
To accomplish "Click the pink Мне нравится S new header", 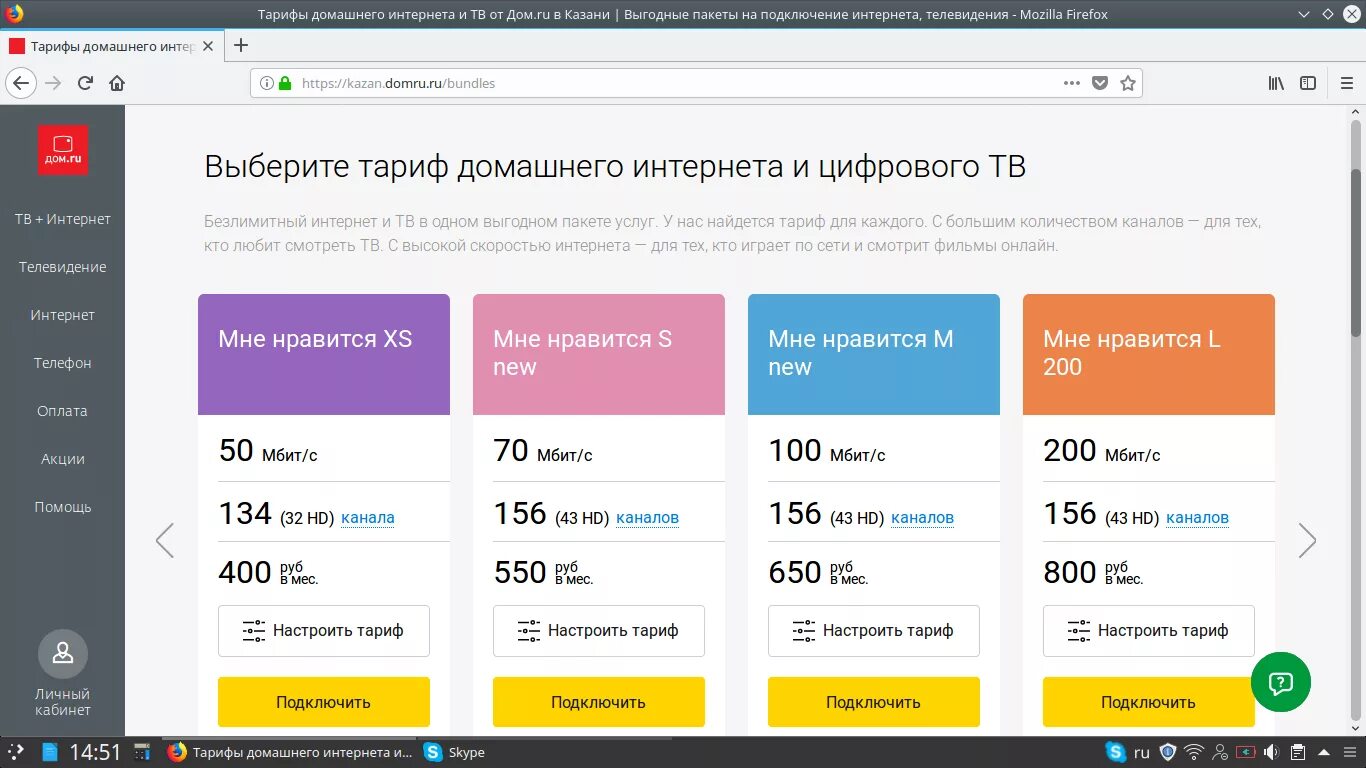I will click(x=599, y=354).
